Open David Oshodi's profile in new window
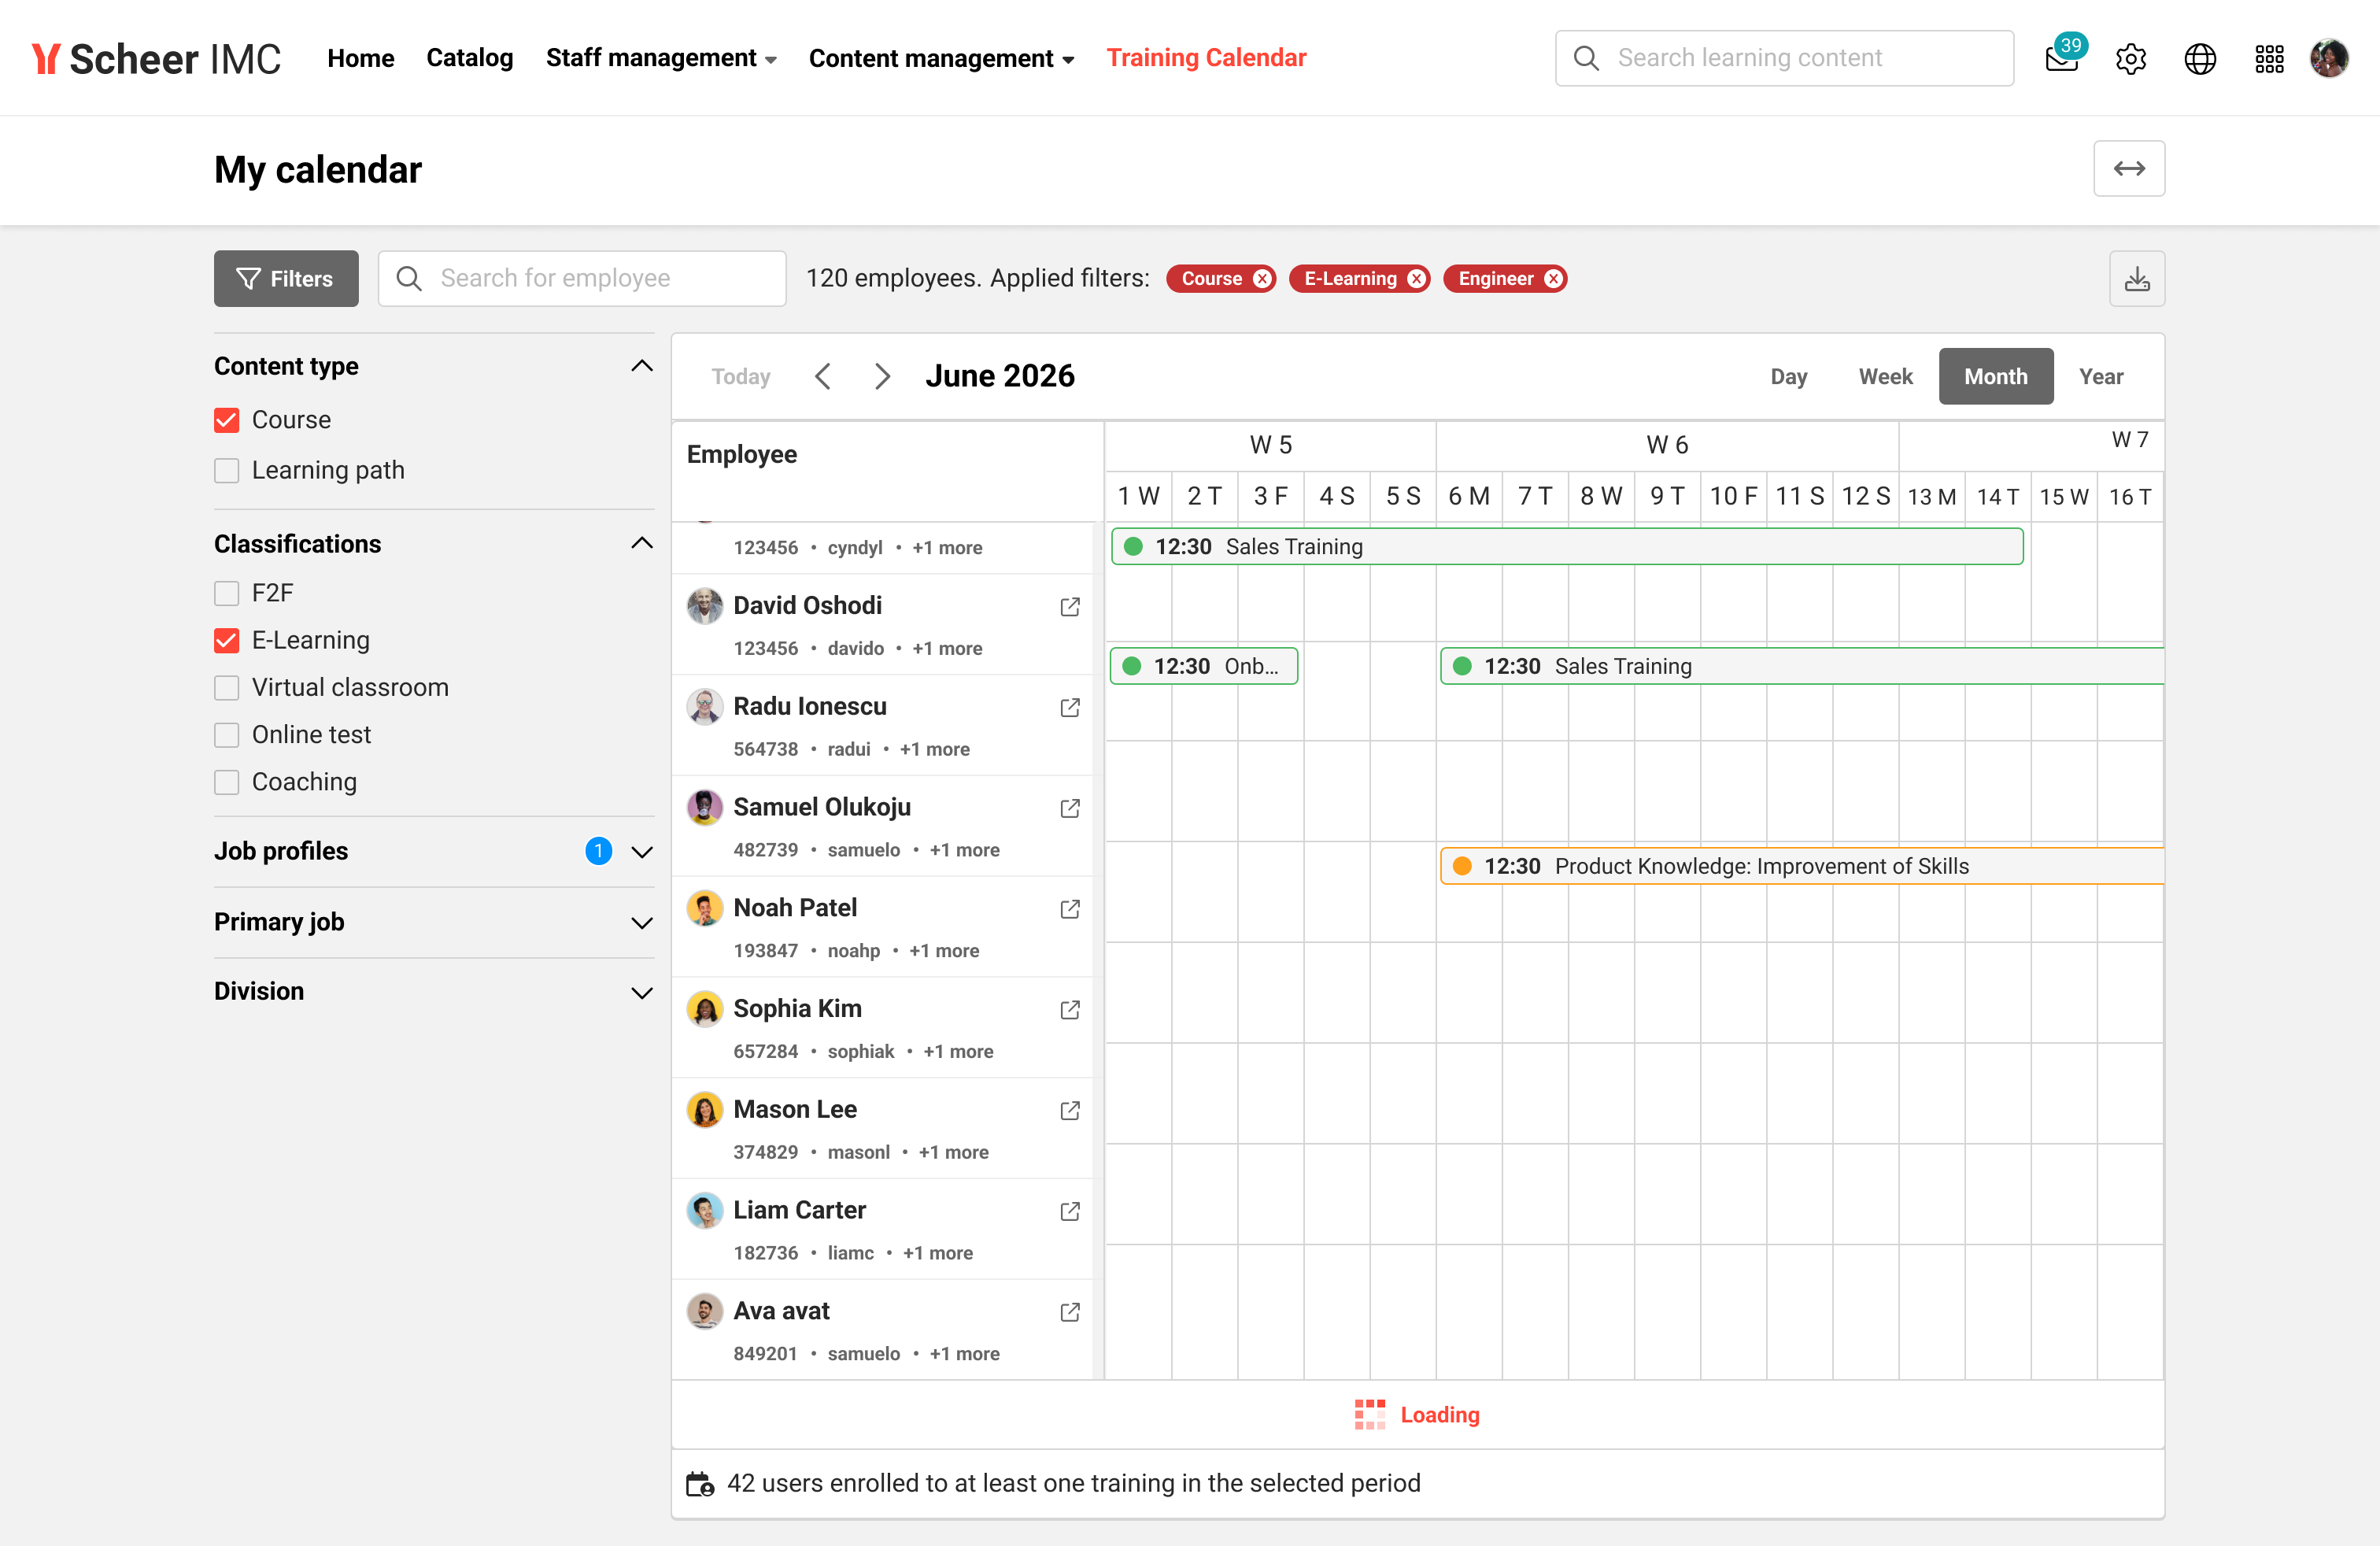2380x1546 pixels. (x=1070, y=607)
